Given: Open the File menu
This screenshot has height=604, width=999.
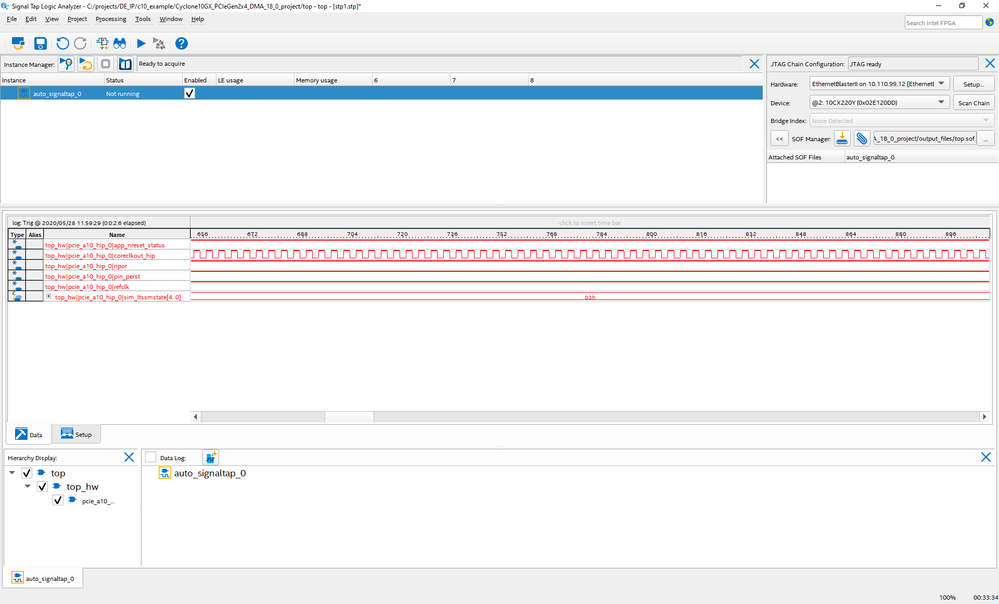Looking at the screenshot, I should [11, 19].
